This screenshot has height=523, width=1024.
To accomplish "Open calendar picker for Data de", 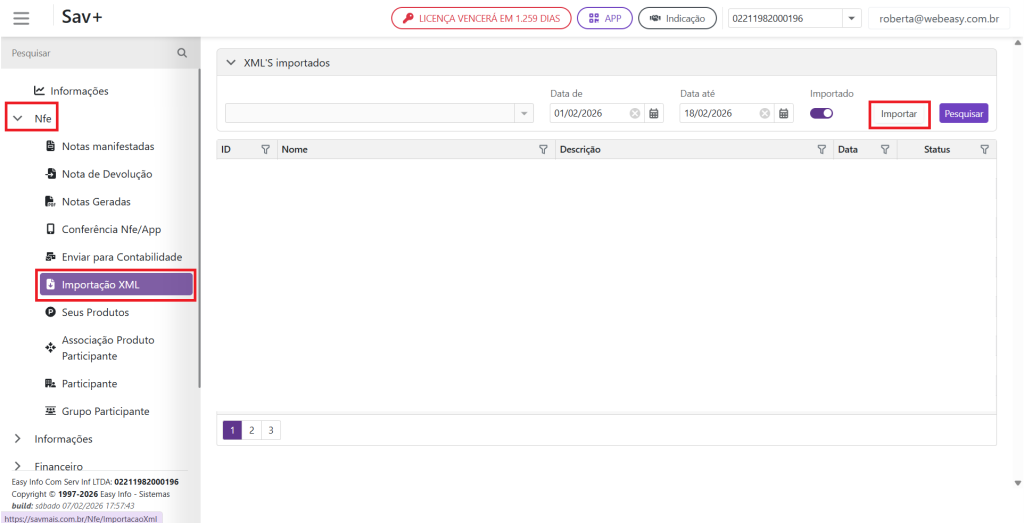I will click(x=654, y=114).
